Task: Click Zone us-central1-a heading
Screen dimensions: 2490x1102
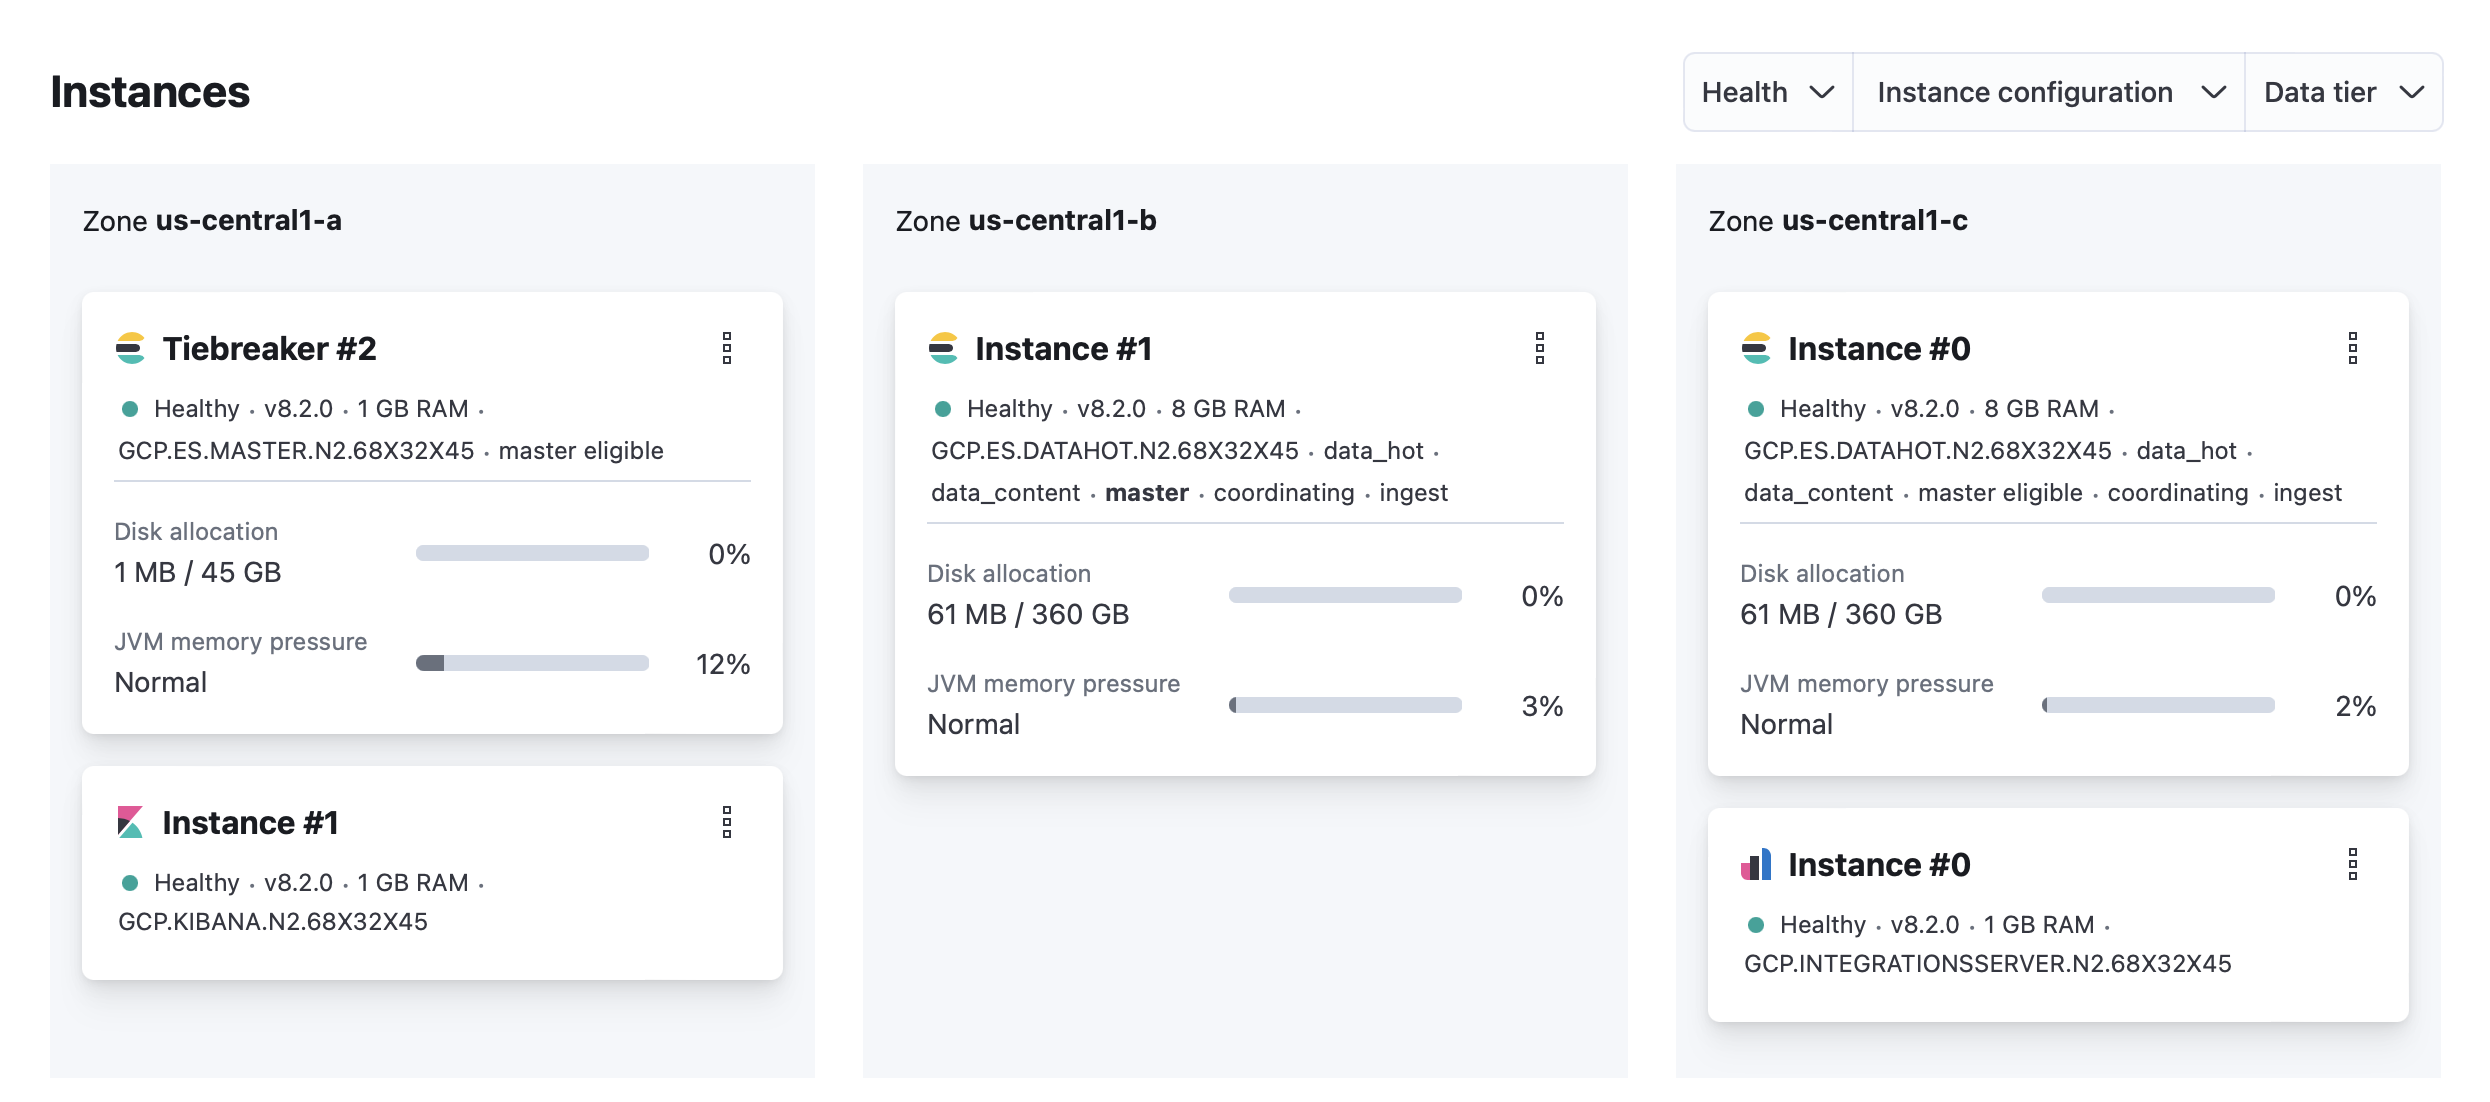Action: (212, 220)
